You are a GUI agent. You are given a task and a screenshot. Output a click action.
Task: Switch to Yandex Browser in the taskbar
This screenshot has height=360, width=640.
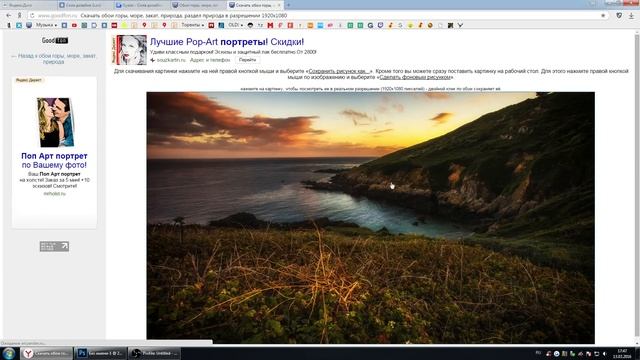point(47,353)
